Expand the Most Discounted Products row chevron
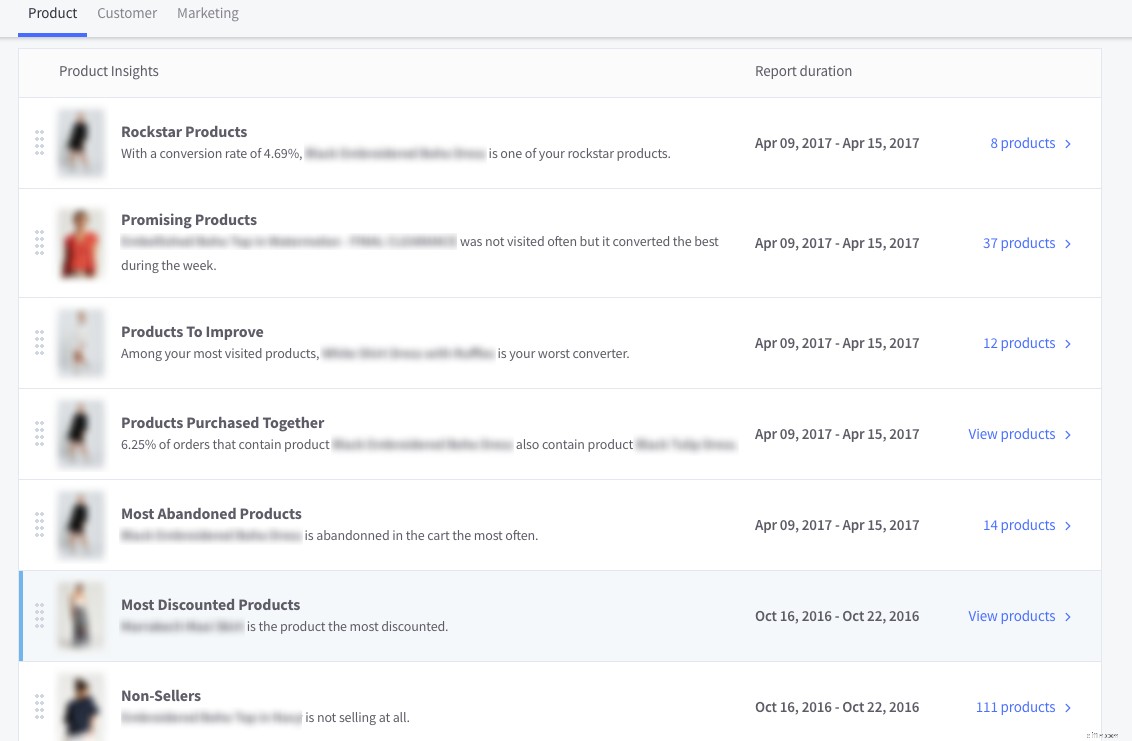The width and height of the screenshot is (1132, 741). pyautogui.click(x=1067, y=616)
